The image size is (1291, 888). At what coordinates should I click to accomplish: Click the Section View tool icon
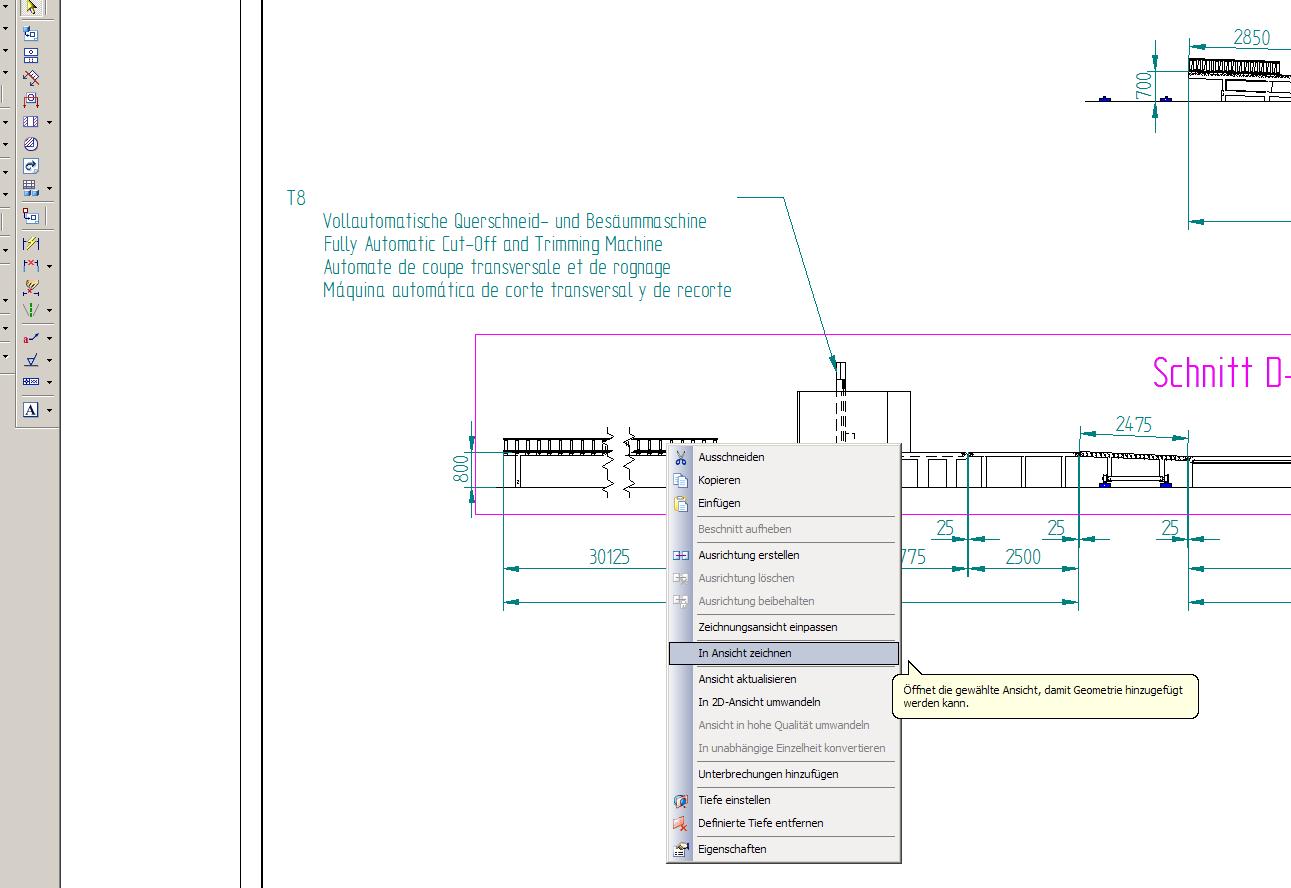31,121
